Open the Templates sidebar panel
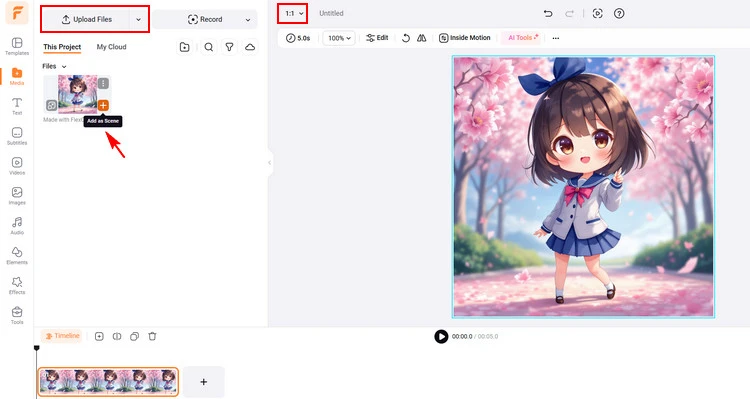This screenshot has height=399, width=750. click(x=17, y=46)
